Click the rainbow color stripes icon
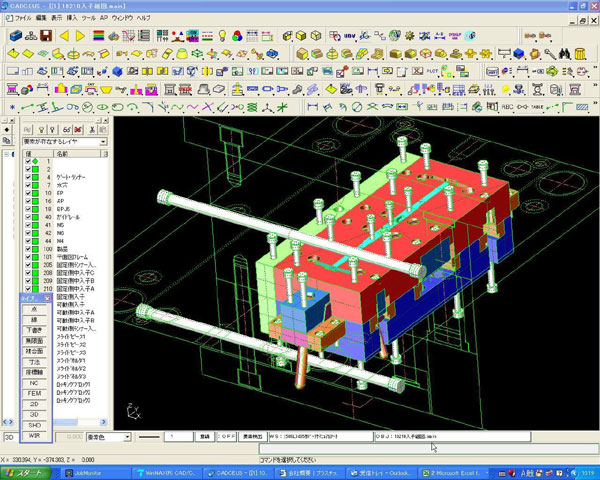The width and height of the screenshot is (600, 480). 96,36
